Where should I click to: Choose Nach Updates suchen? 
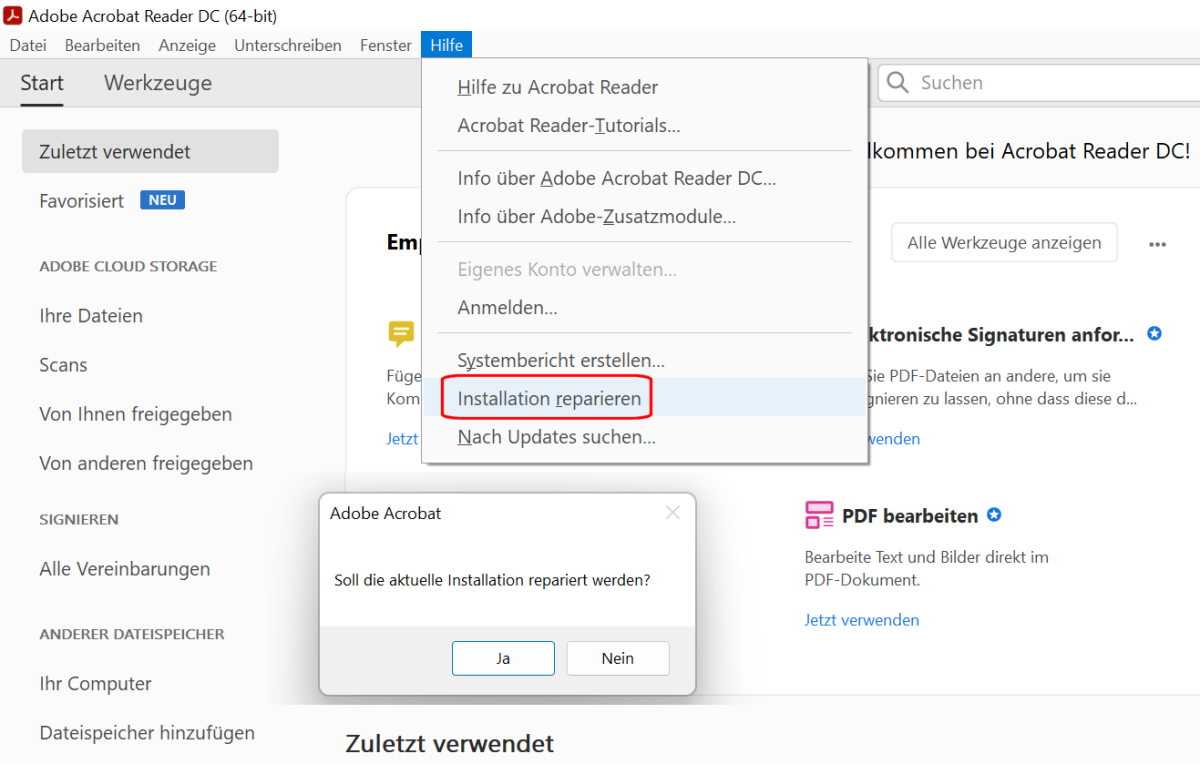click(x=645, y=437)
